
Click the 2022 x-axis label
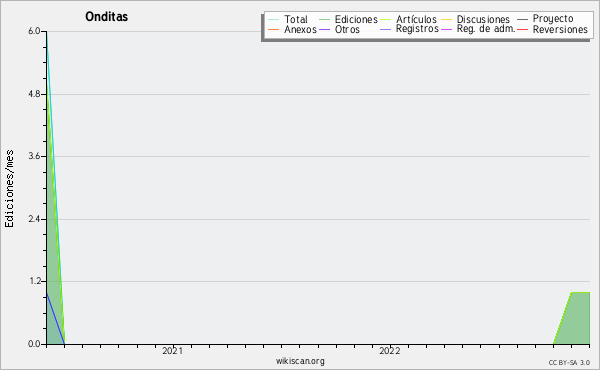390,351
